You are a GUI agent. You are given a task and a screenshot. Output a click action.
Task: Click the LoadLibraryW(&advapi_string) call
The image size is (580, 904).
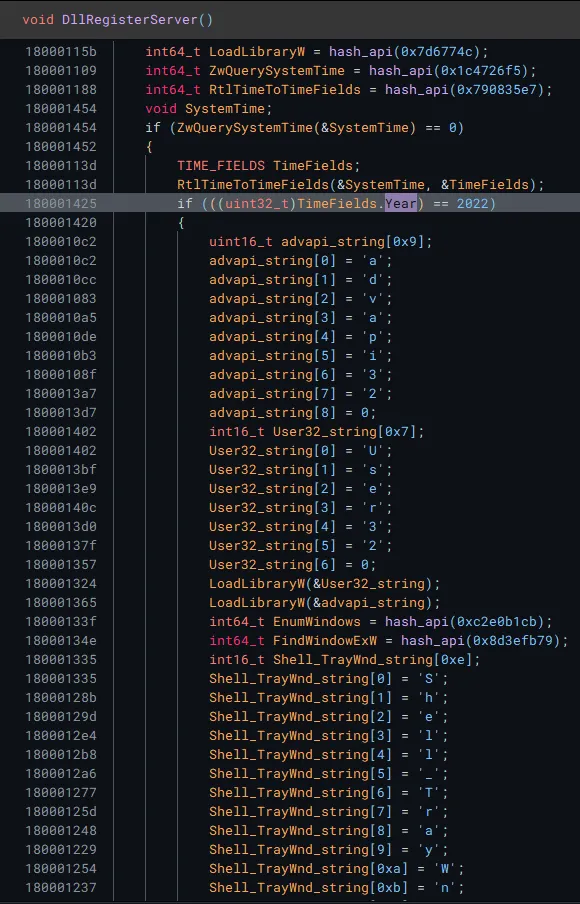pyautogui.click(x=325, y=603)
